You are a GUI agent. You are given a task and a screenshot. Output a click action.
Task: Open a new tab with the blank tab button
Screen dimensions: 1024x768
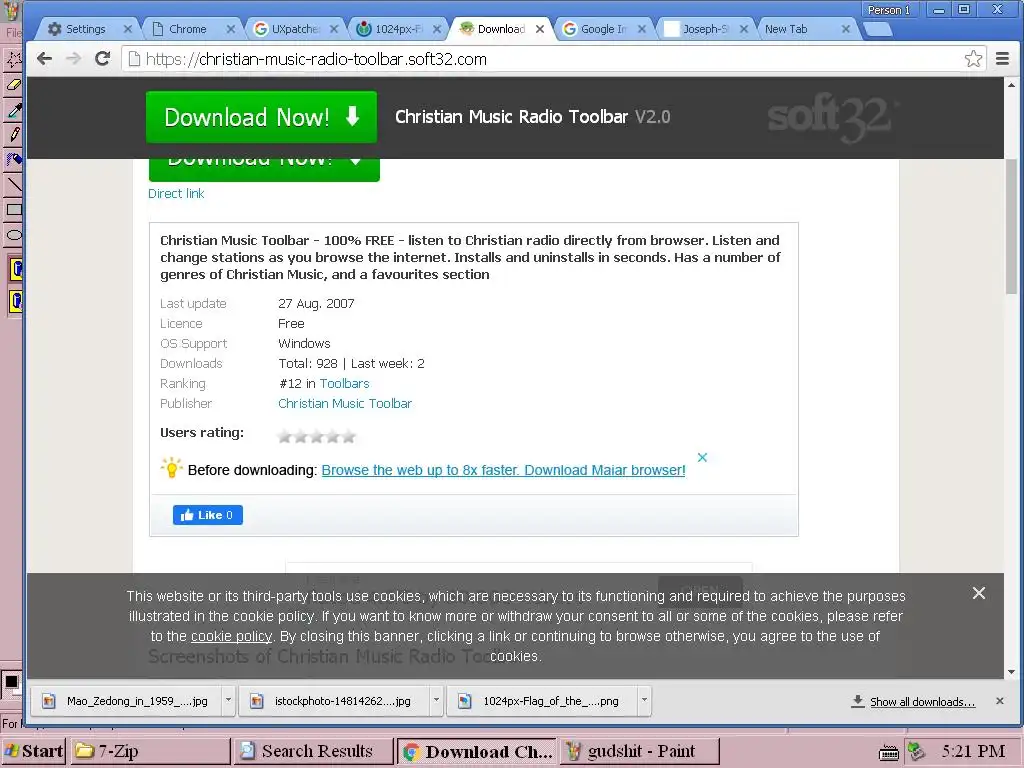pos(878,29)
